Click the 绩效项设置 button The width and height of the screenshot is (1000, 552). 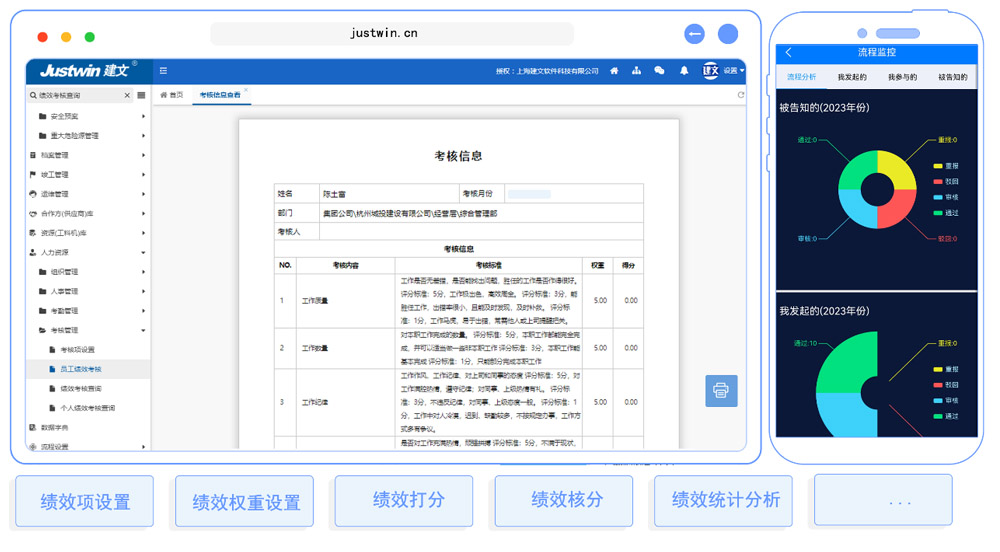[x=85, y=501]
